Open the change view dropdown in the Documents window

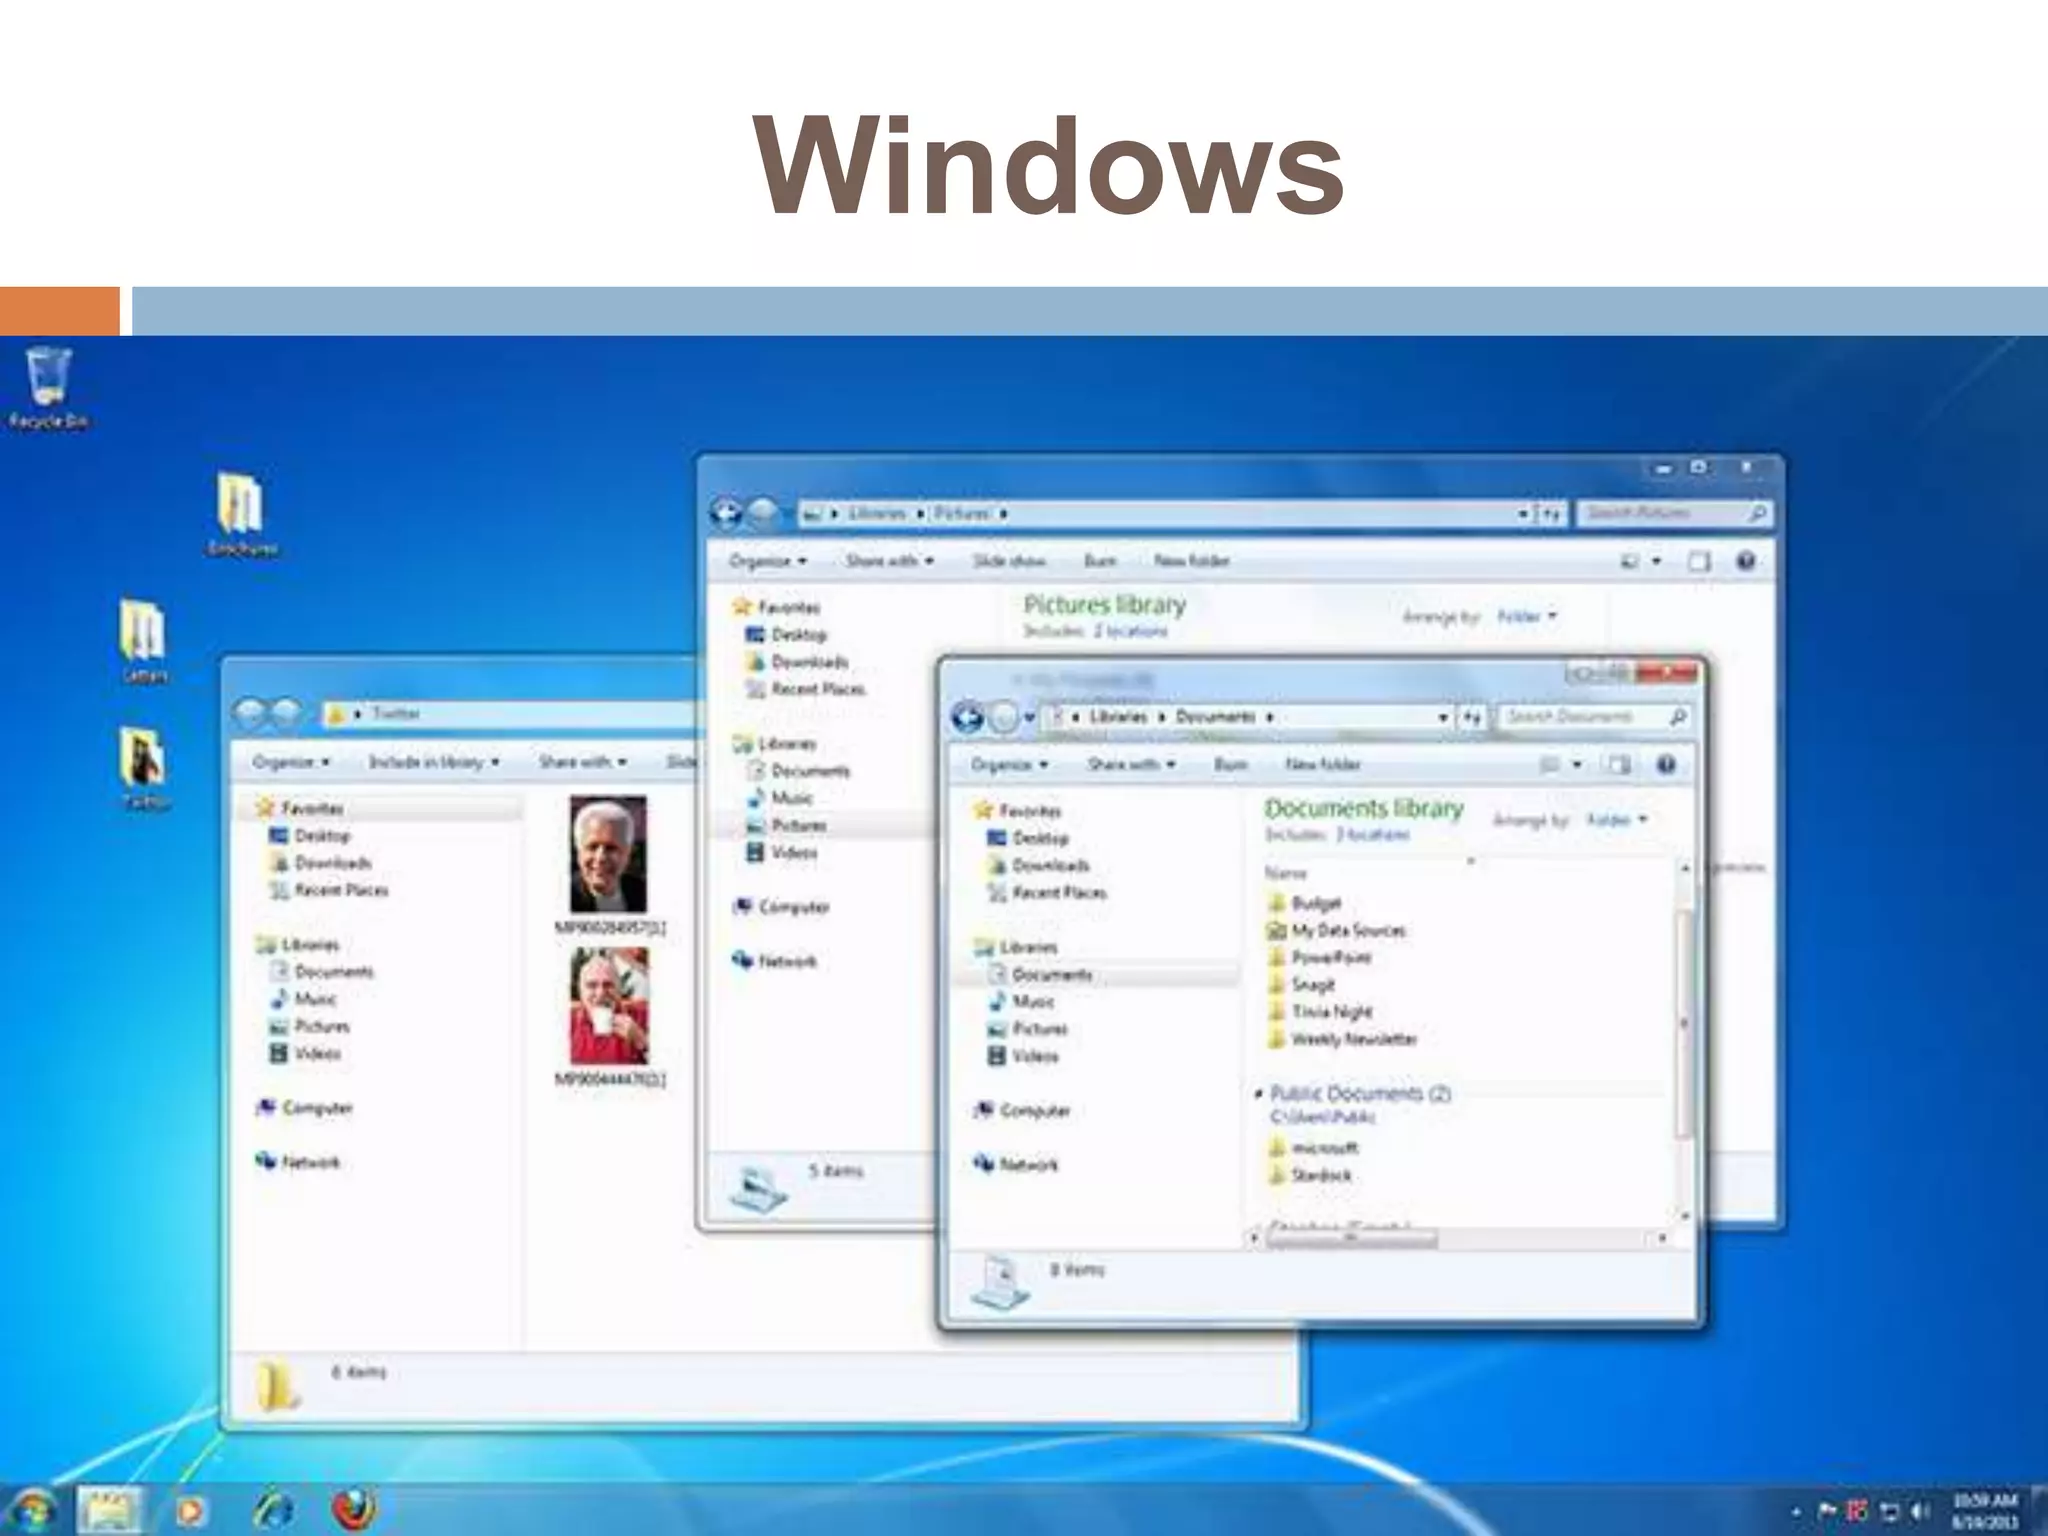[x=1577, y=765]
